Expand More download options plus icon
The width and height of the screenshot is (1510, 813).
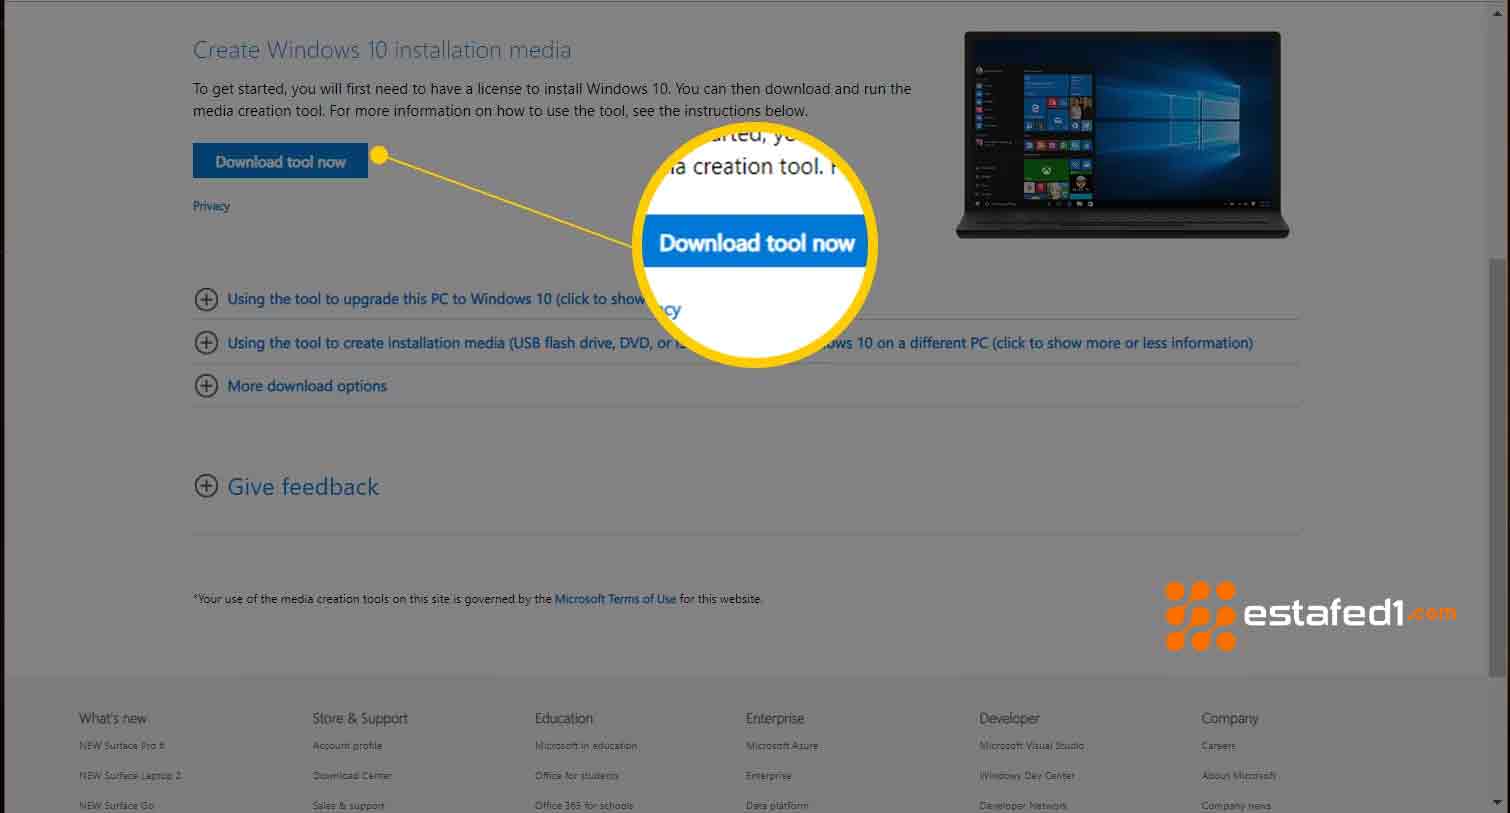206,386
